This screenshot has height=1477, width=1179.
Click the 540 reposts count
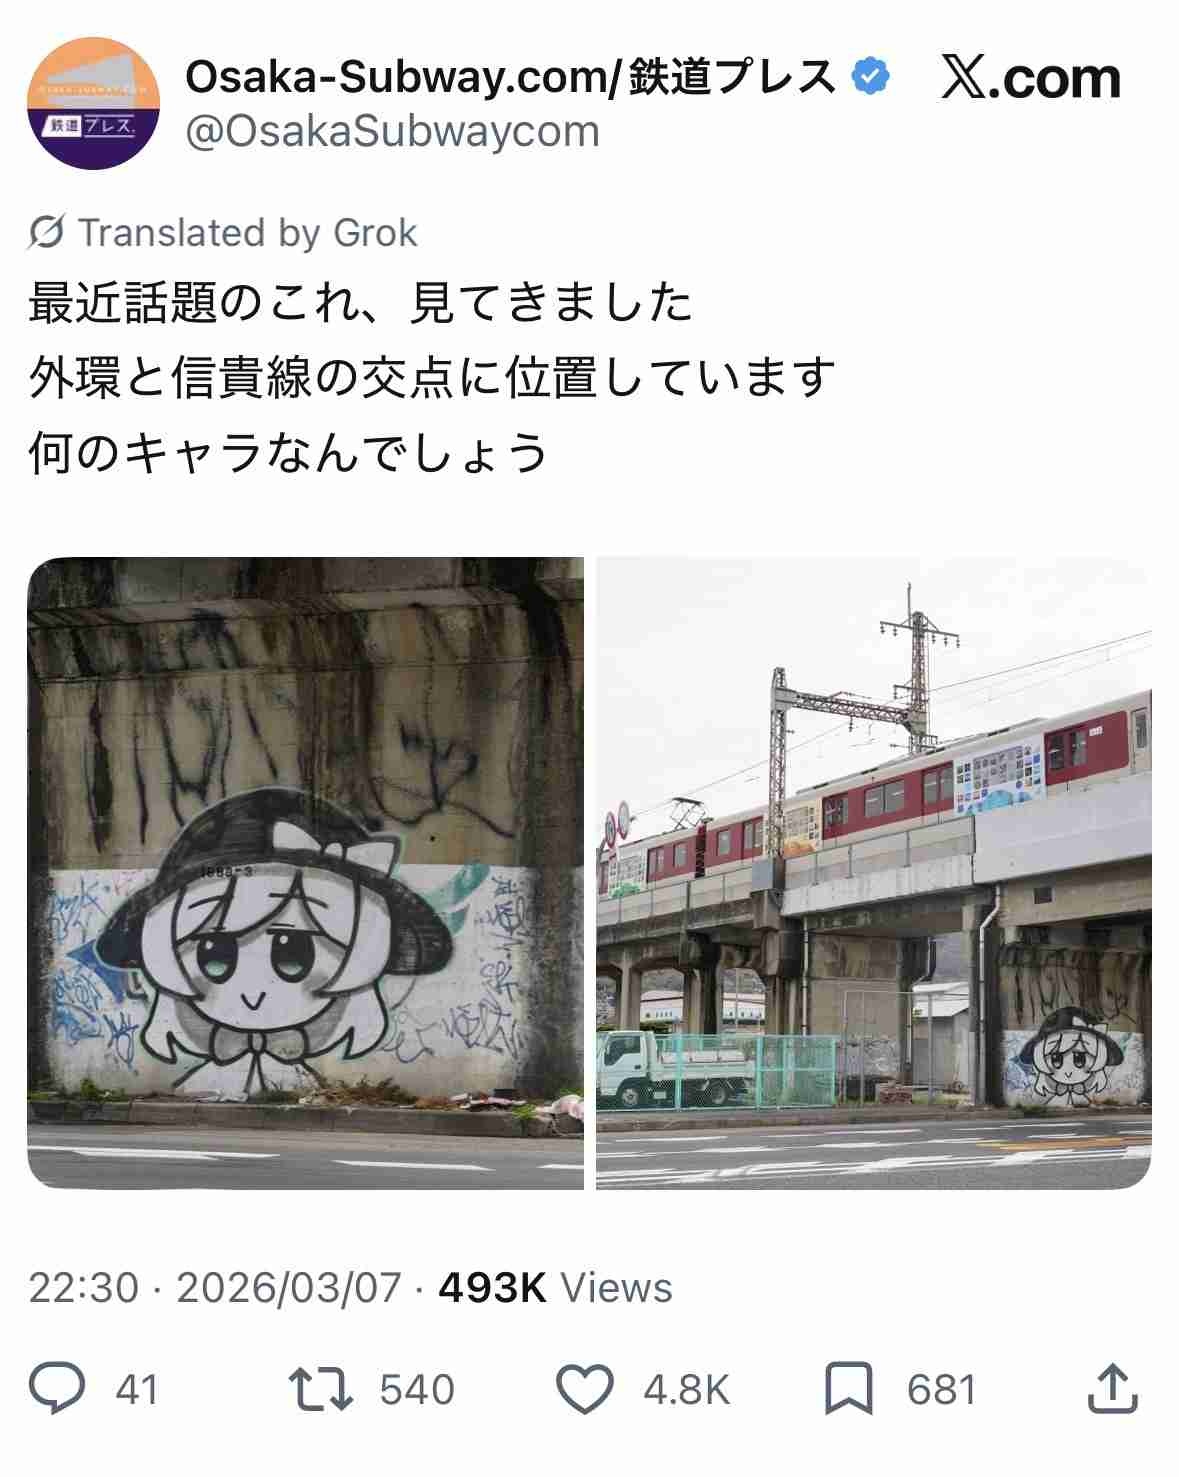(x=417, y=1390)
